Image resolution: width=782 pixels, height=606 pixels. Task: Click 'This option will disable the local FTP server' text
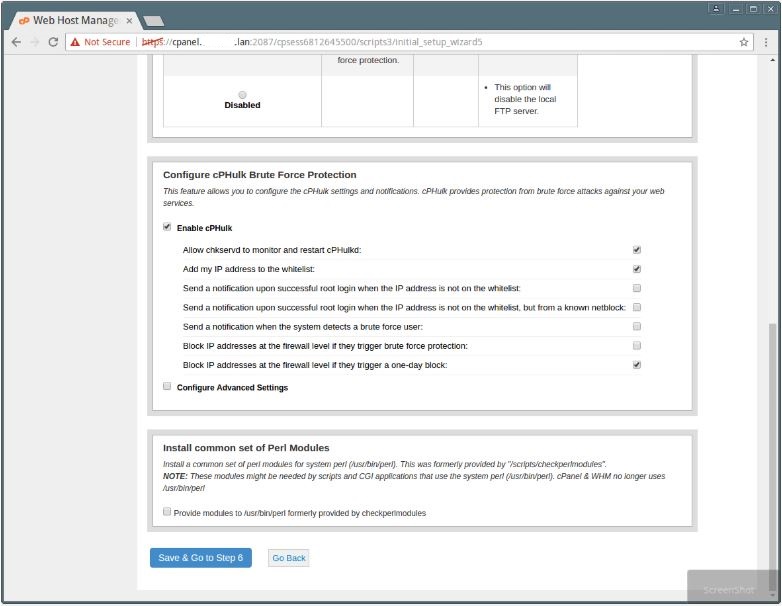click(x=525, y=99)
